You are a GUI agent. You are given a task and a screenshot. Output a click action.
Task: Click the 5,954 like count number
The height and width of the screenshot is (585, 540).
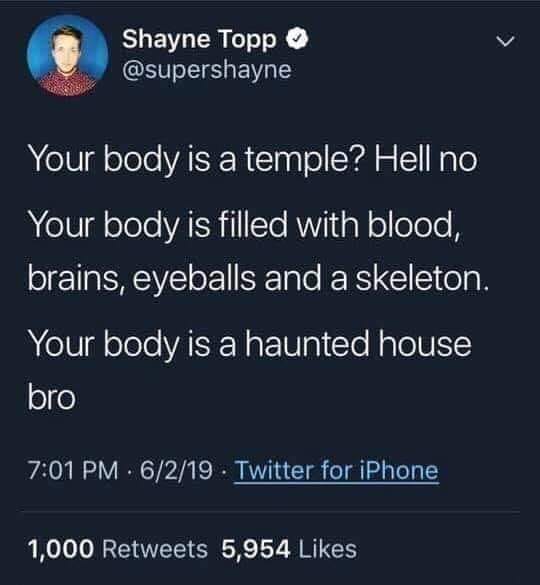pyautogui.click(x=256, y=550)
